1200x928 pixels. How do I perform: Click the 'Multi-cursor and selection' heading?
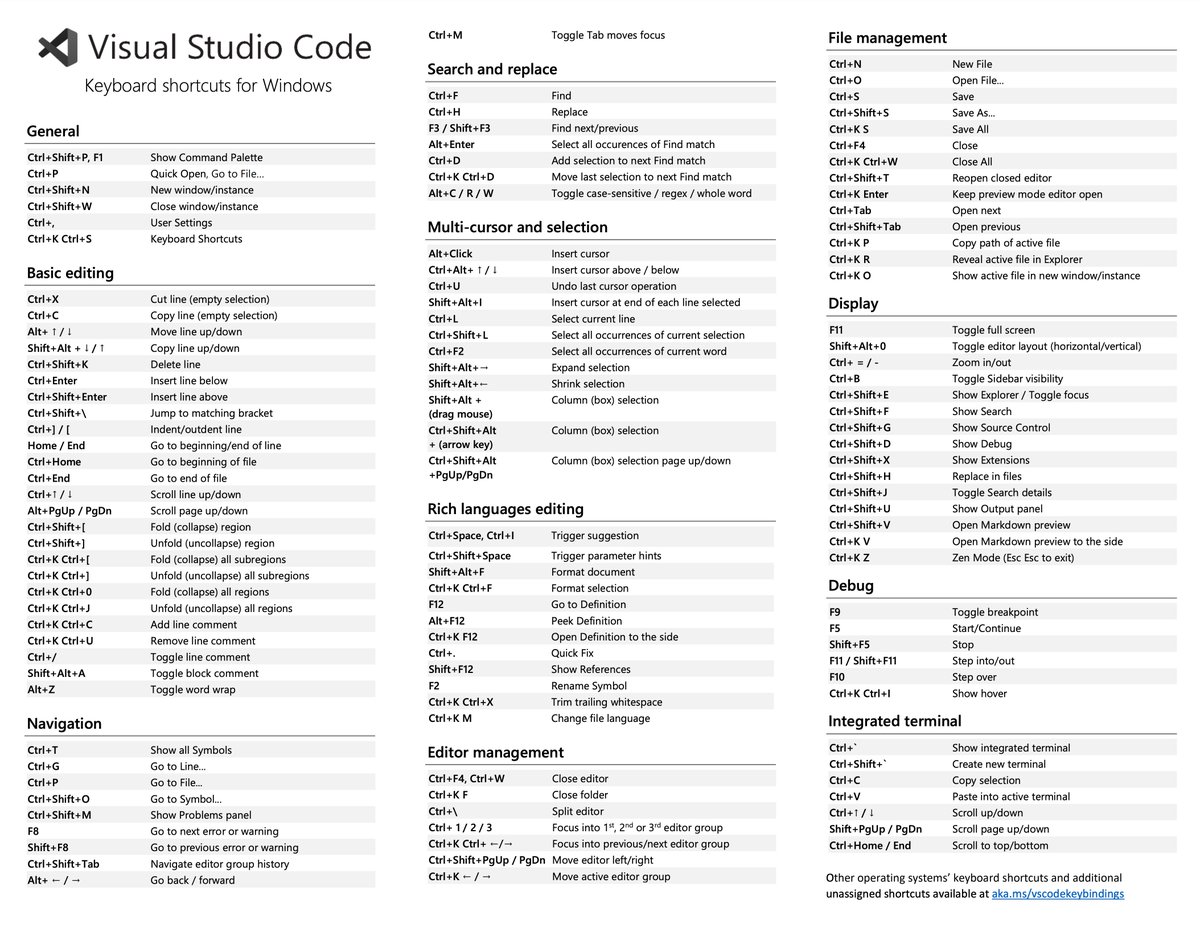coord(517,227)
